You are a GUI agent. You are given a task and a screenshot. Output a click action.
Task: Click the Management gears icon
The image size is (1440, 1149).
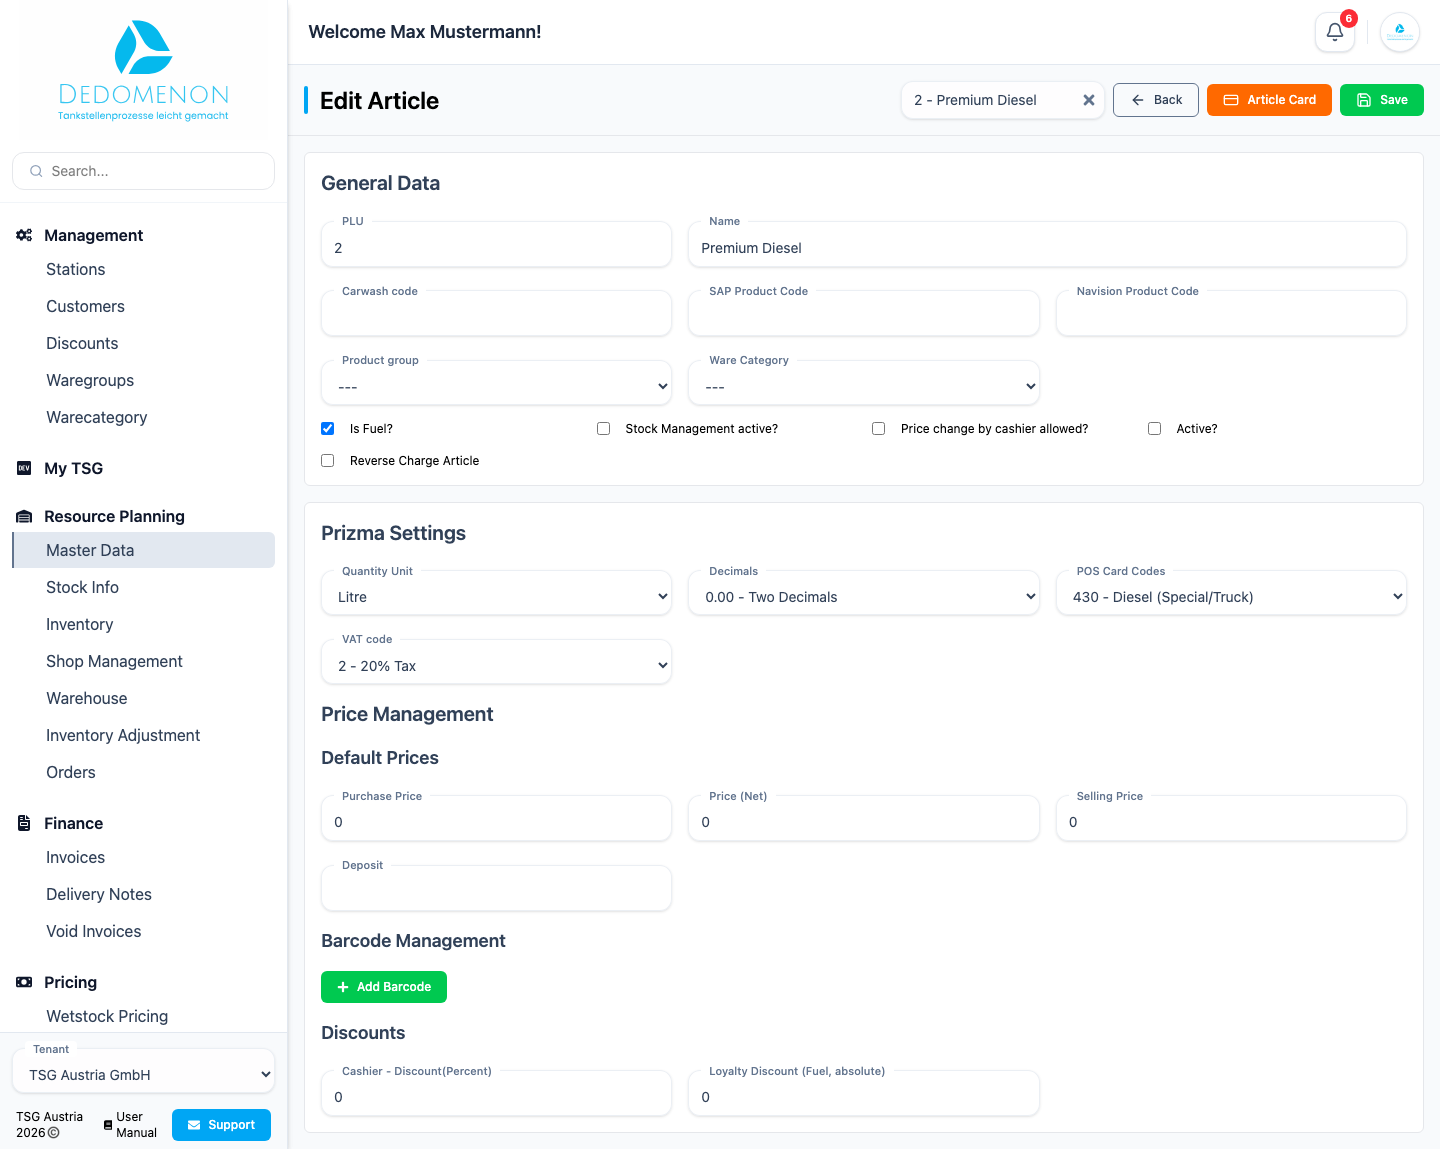point(24,235)
